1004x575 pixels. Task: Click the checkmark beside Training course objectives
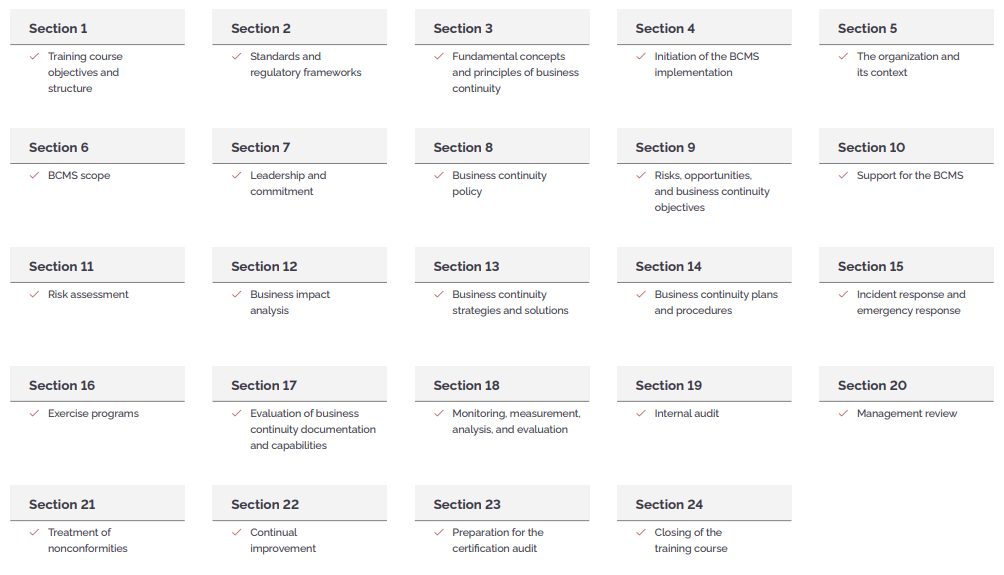(x=35, y=56)
